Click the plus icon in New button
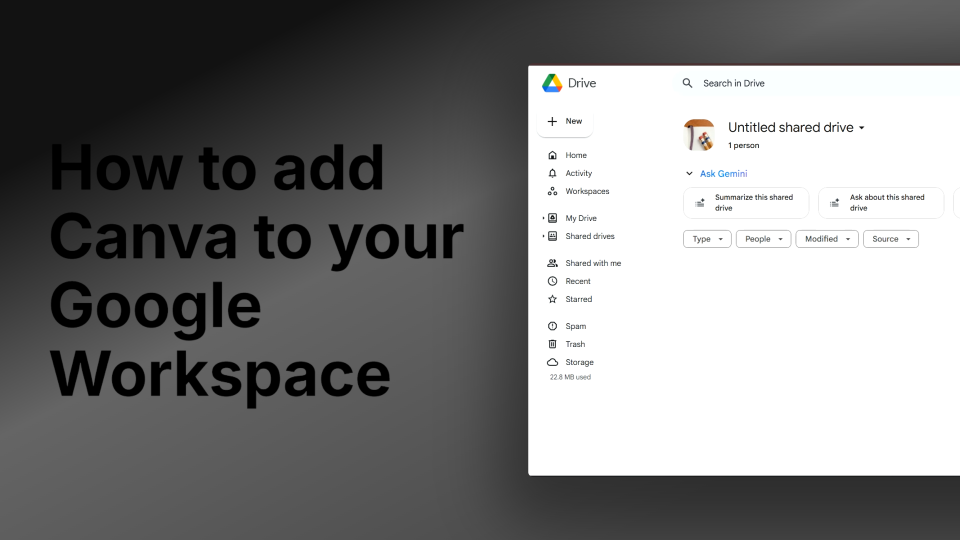This screenshot has height=540, width=960. (x=552, y=121)
